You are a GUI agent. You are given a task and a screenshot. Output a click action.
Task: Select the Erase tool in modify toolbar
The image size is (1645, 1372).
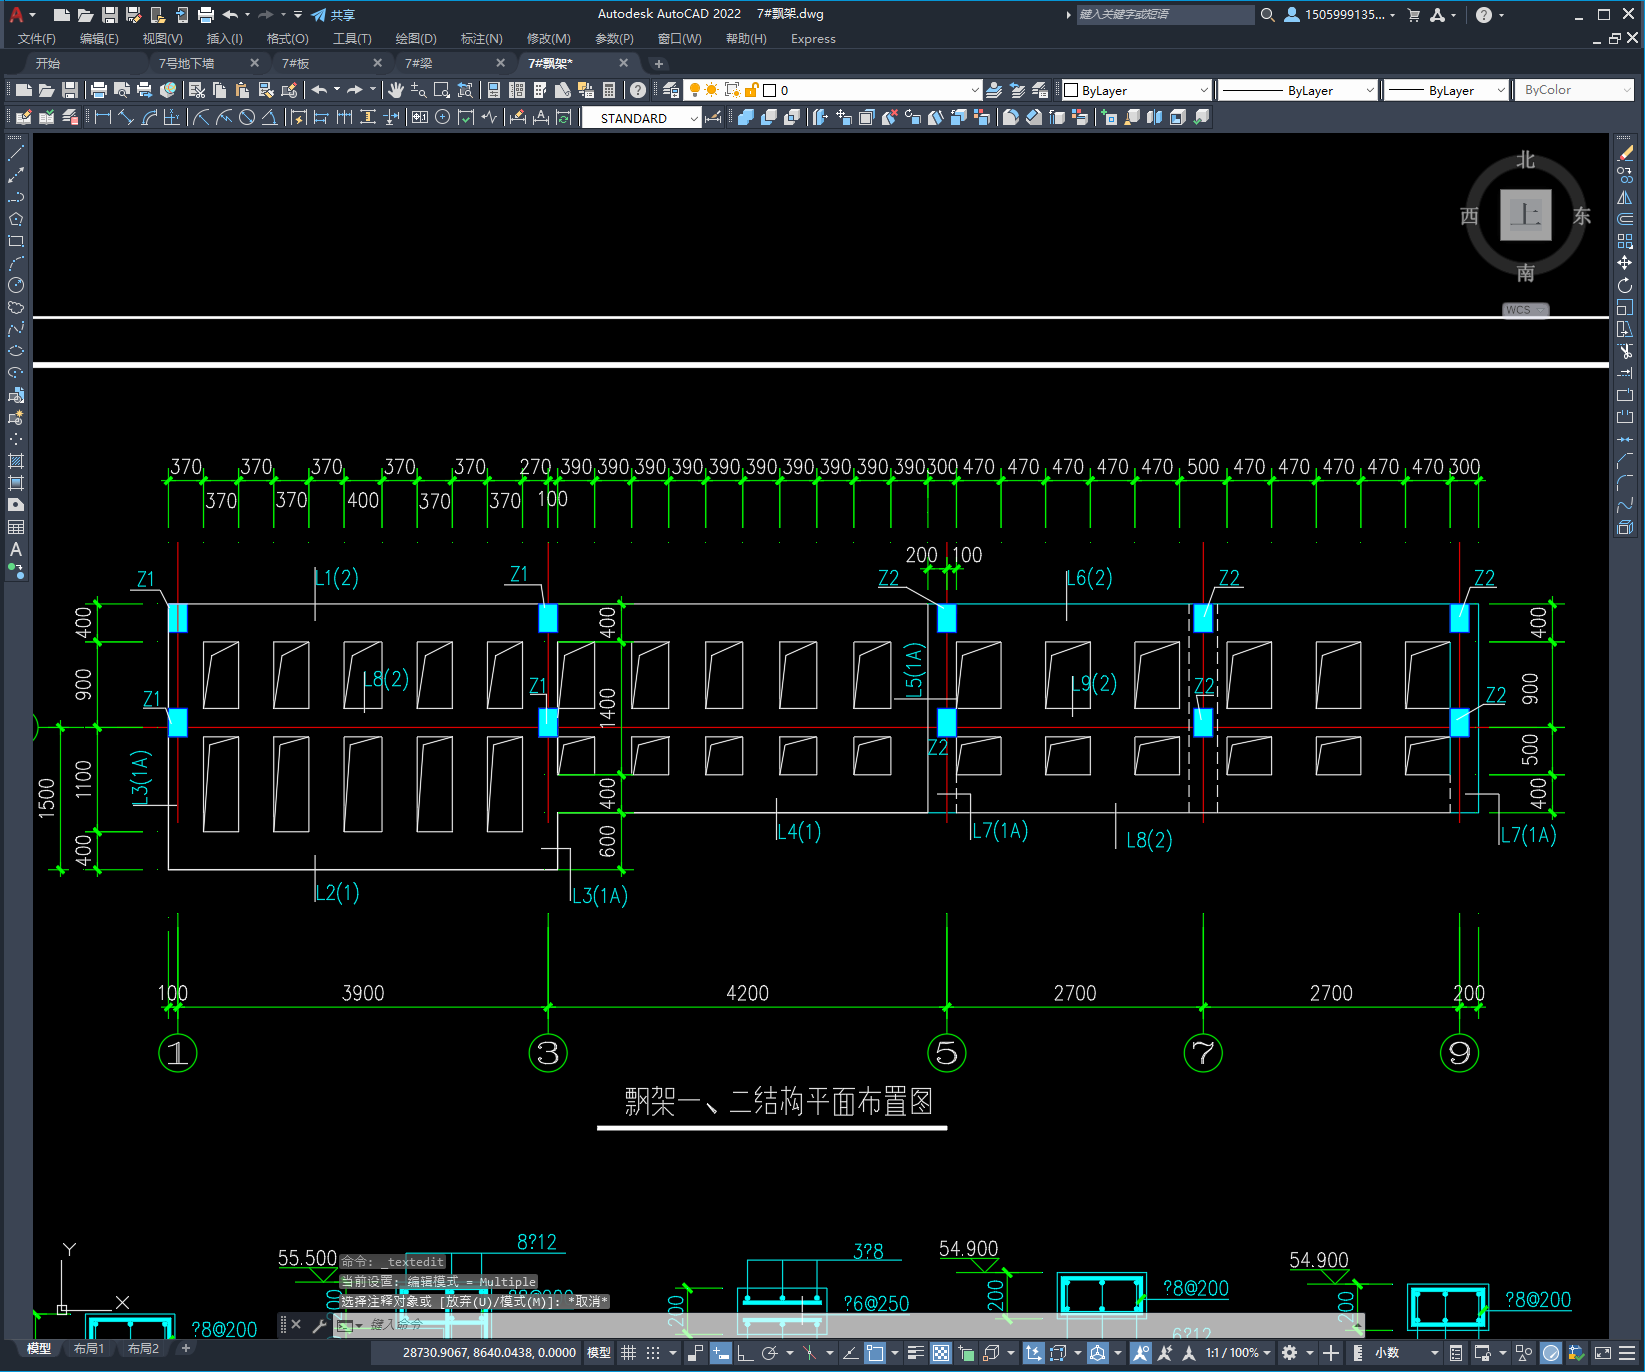coord(1625,153)
